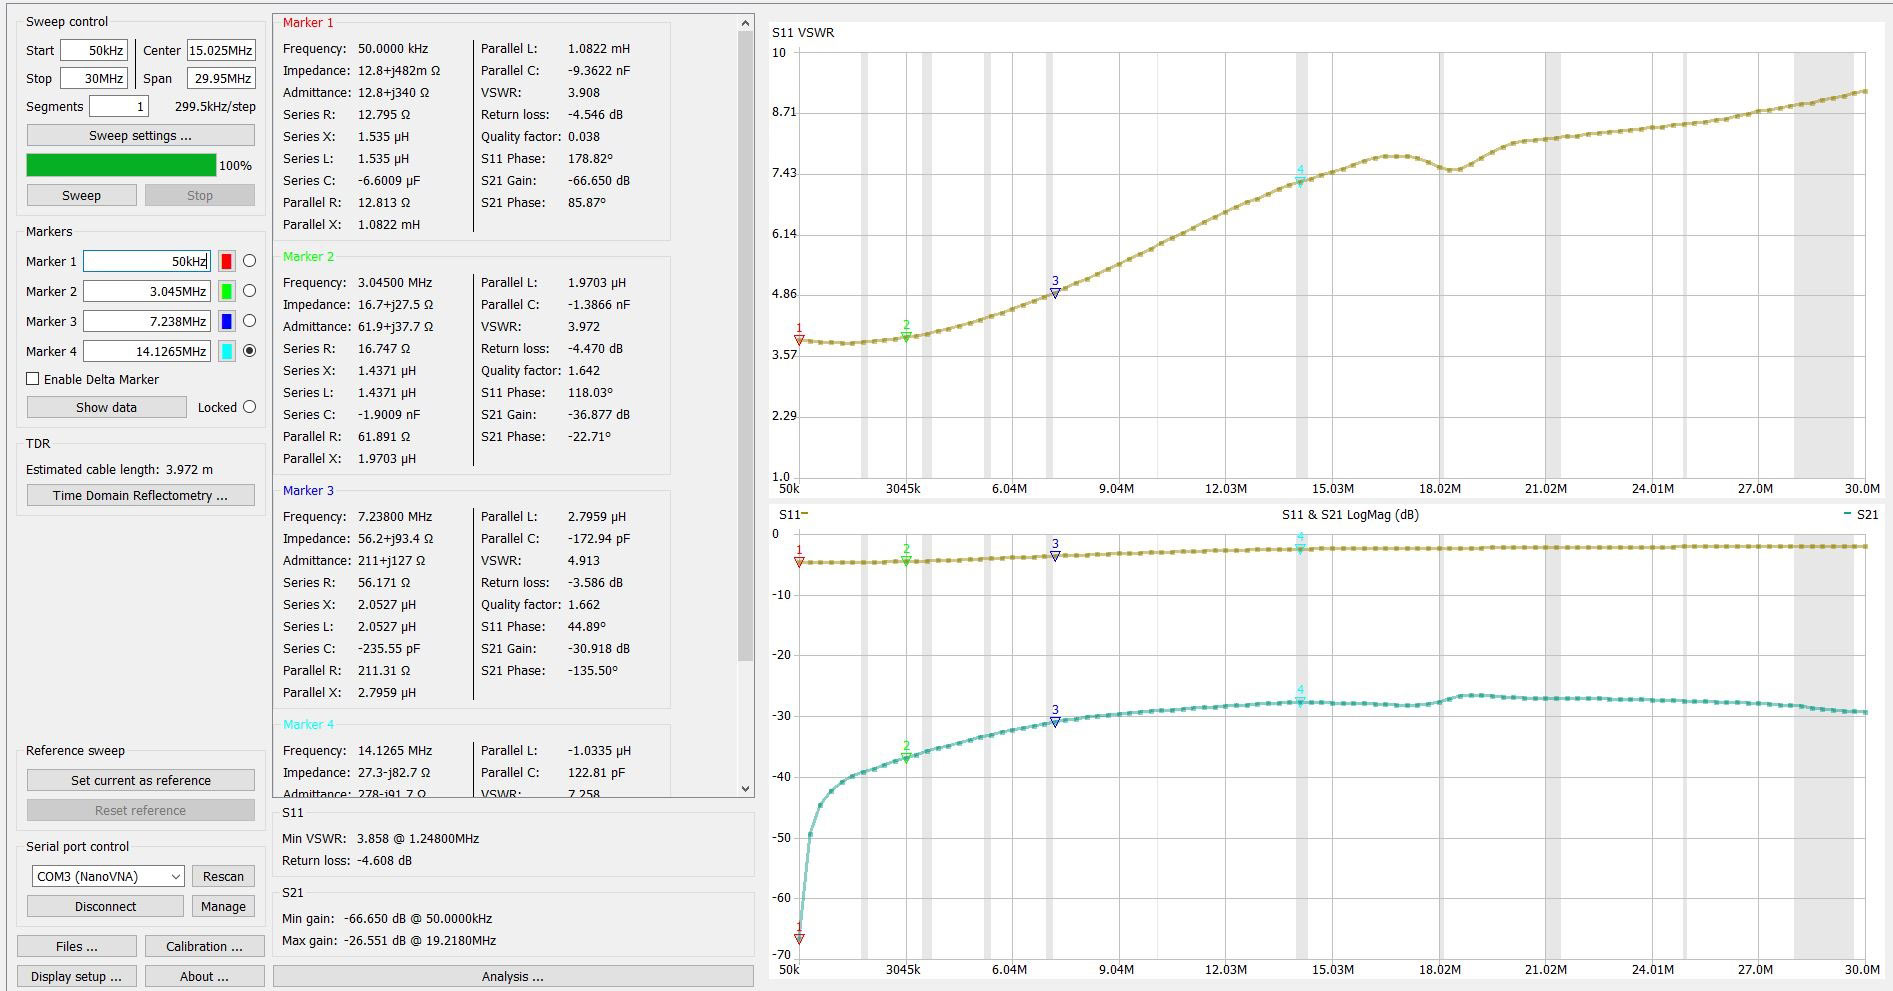1893x991 pixels.
Task: Click the S11 & S21 LogMag (dB) chart title
Action: point(1350,515)
